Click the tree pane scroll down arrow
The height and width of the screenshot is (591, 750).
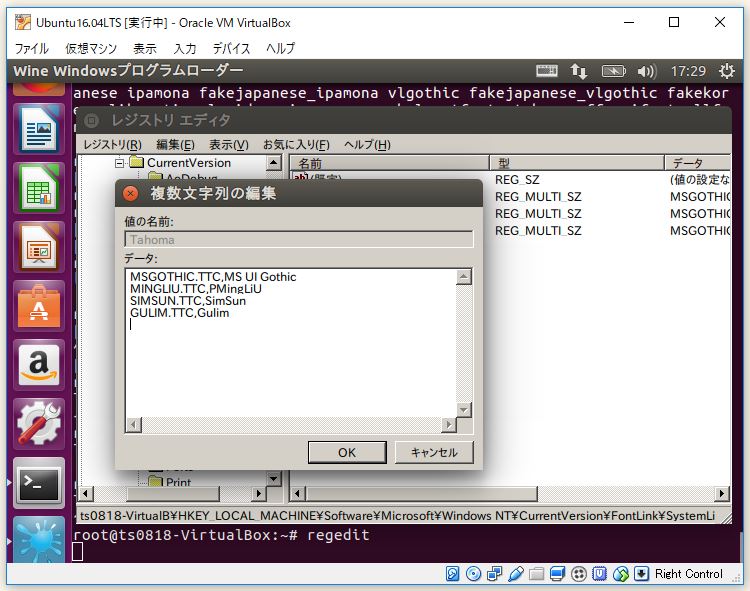click(273, 478)
